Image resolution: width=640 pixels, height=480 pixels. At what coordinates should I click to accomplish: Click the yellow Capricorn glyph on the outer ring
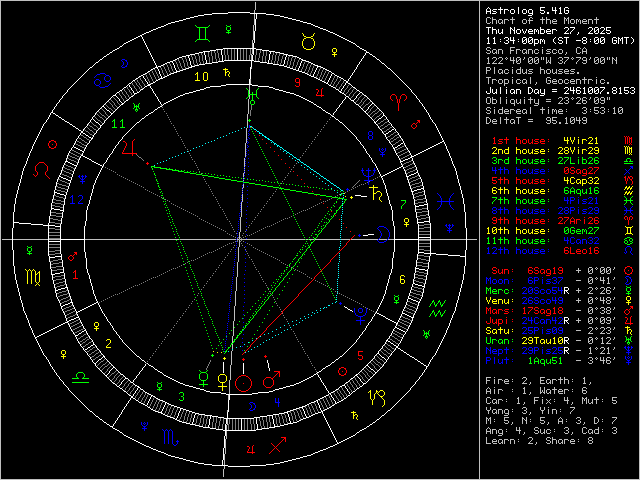point(377,398)
